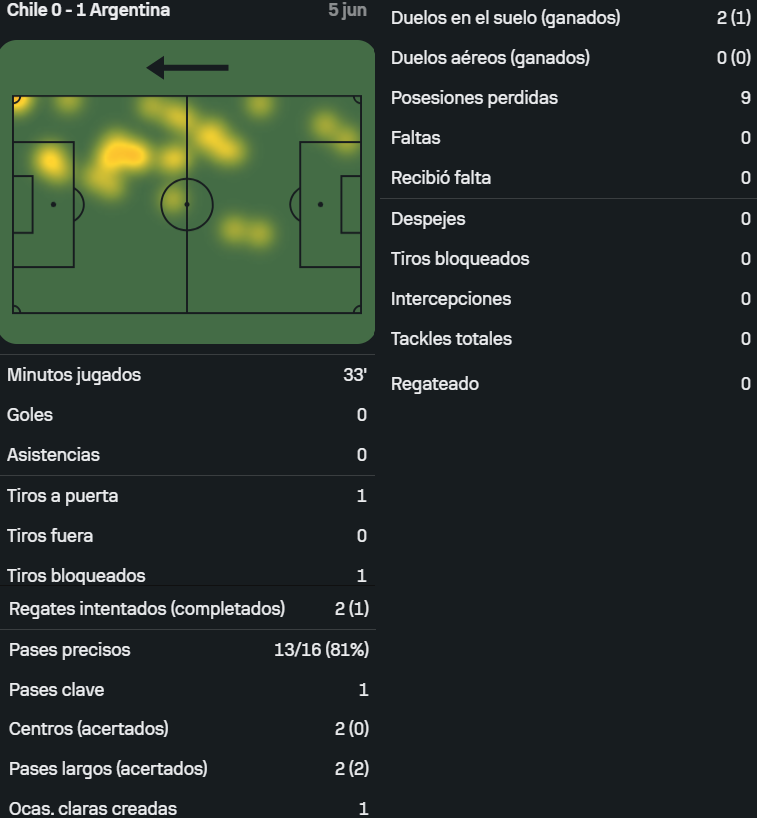Click the attack direction arrow above pitch
The image size is (757, 818).
point(187,68)
